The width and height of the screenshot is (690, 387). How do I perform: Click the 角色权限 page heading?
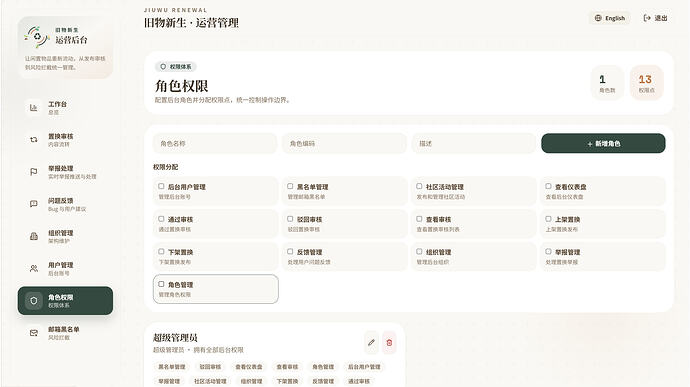(181, 86)
